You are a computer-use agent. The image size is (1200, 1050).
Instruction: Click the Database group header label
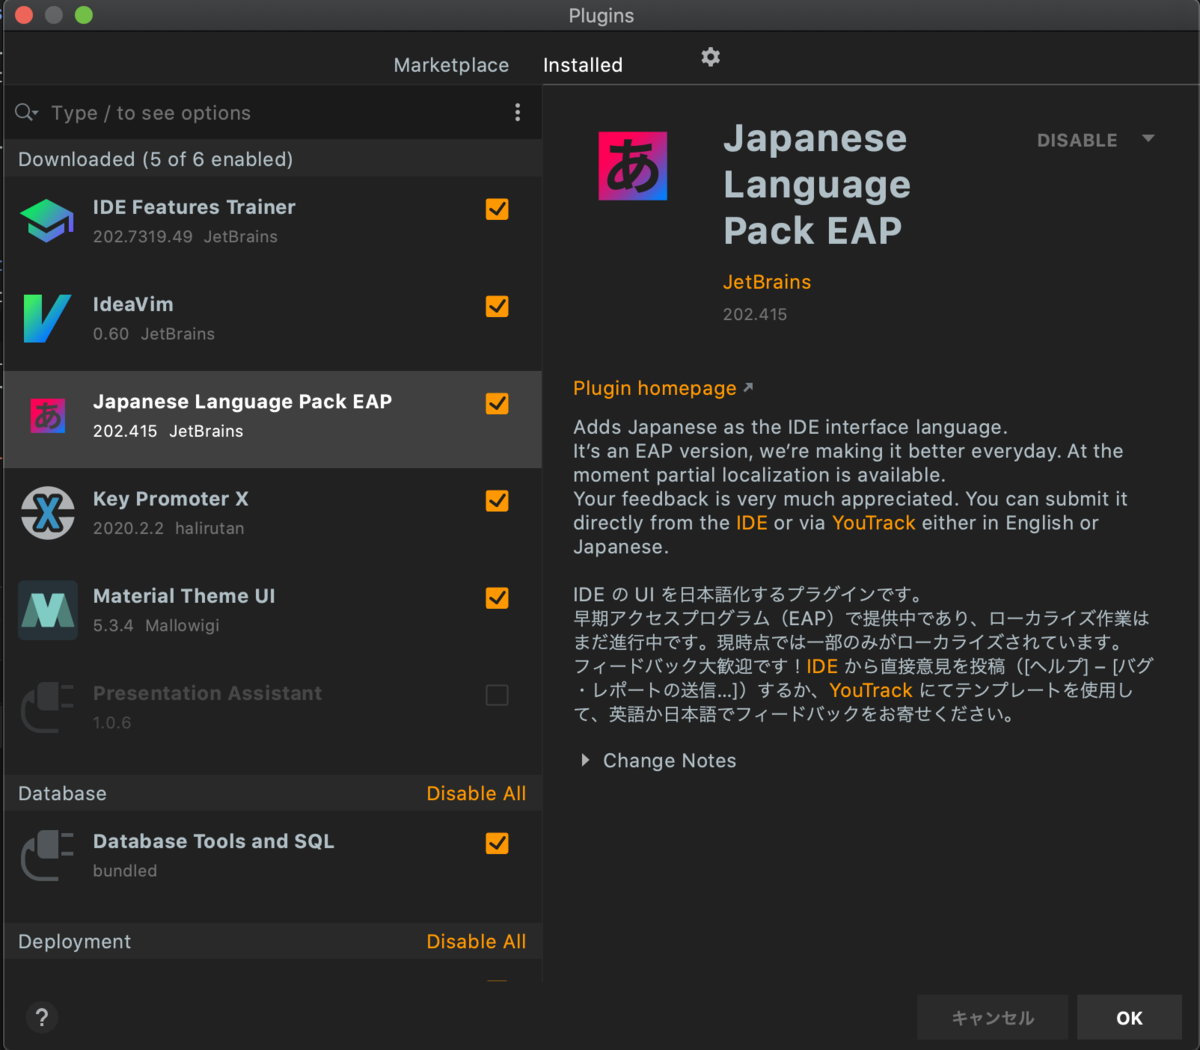(x=62, y=793)
